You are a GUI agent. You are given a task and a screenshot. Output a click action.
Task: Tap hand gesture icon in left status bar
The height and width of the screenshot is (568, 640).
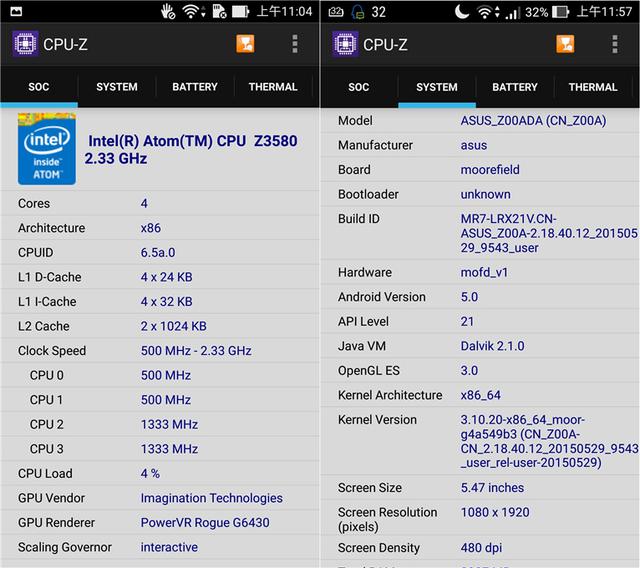168,11
